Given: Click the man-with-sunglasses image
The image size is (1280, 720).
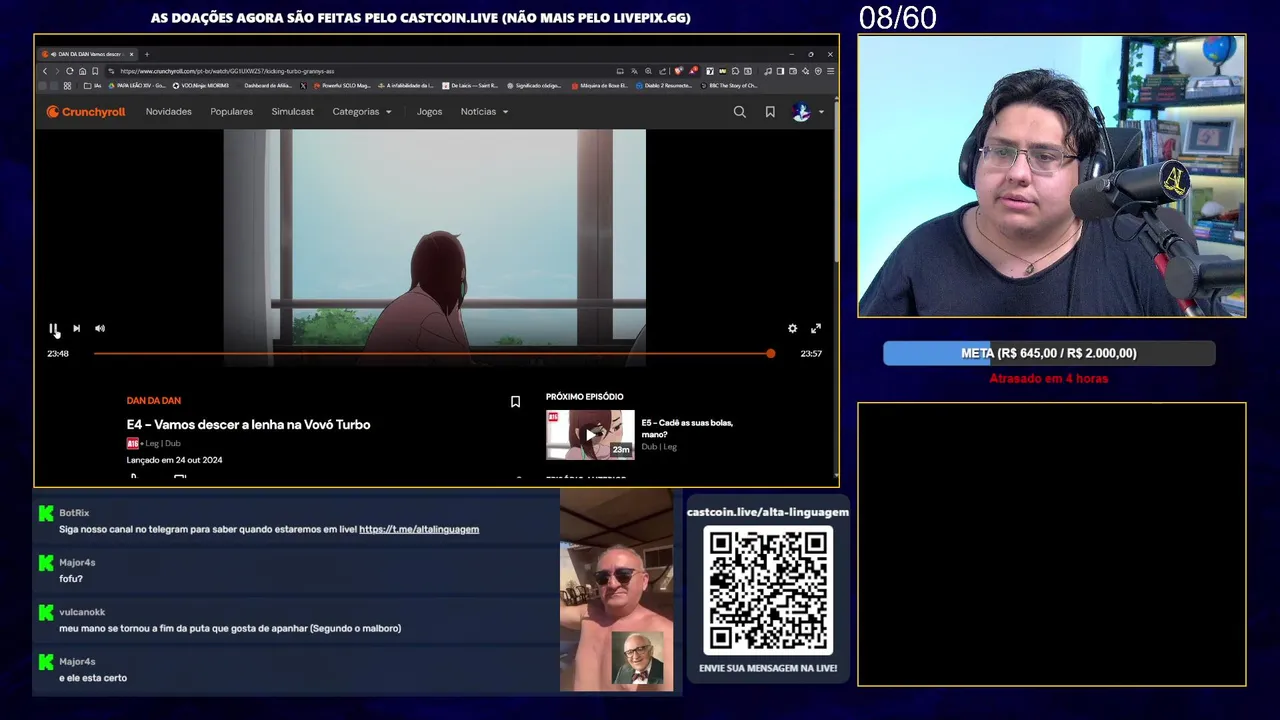Looking at the screenshot, I should (617, 590).
